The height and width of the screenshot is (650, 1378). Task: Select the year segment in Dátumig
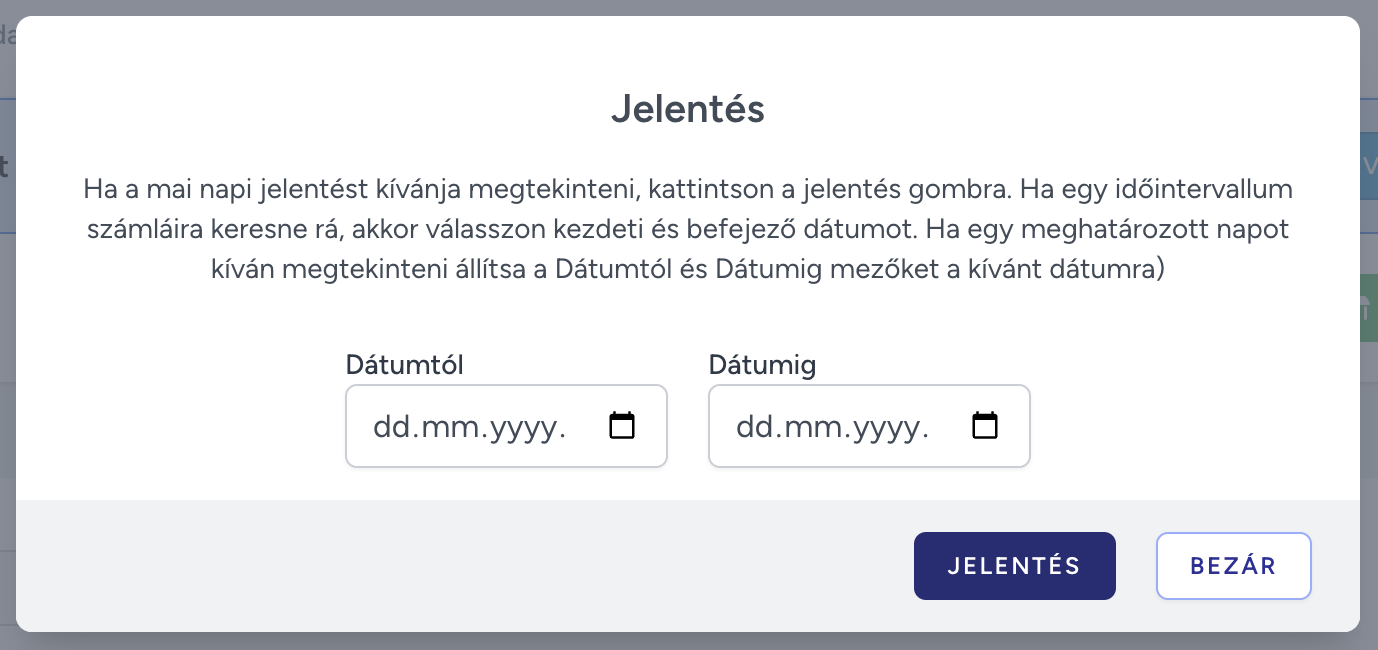(x=887, y=427)
